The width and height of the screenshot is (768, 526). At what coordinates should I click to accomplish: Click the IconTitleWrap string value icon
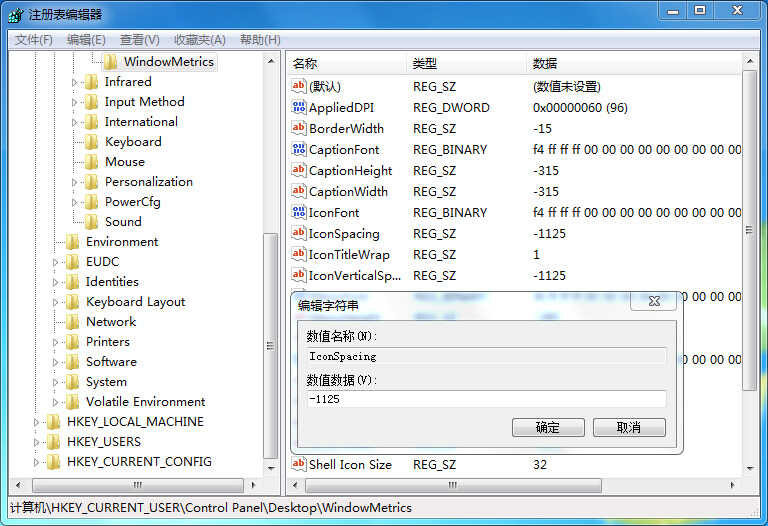click(x=299, y=254)
